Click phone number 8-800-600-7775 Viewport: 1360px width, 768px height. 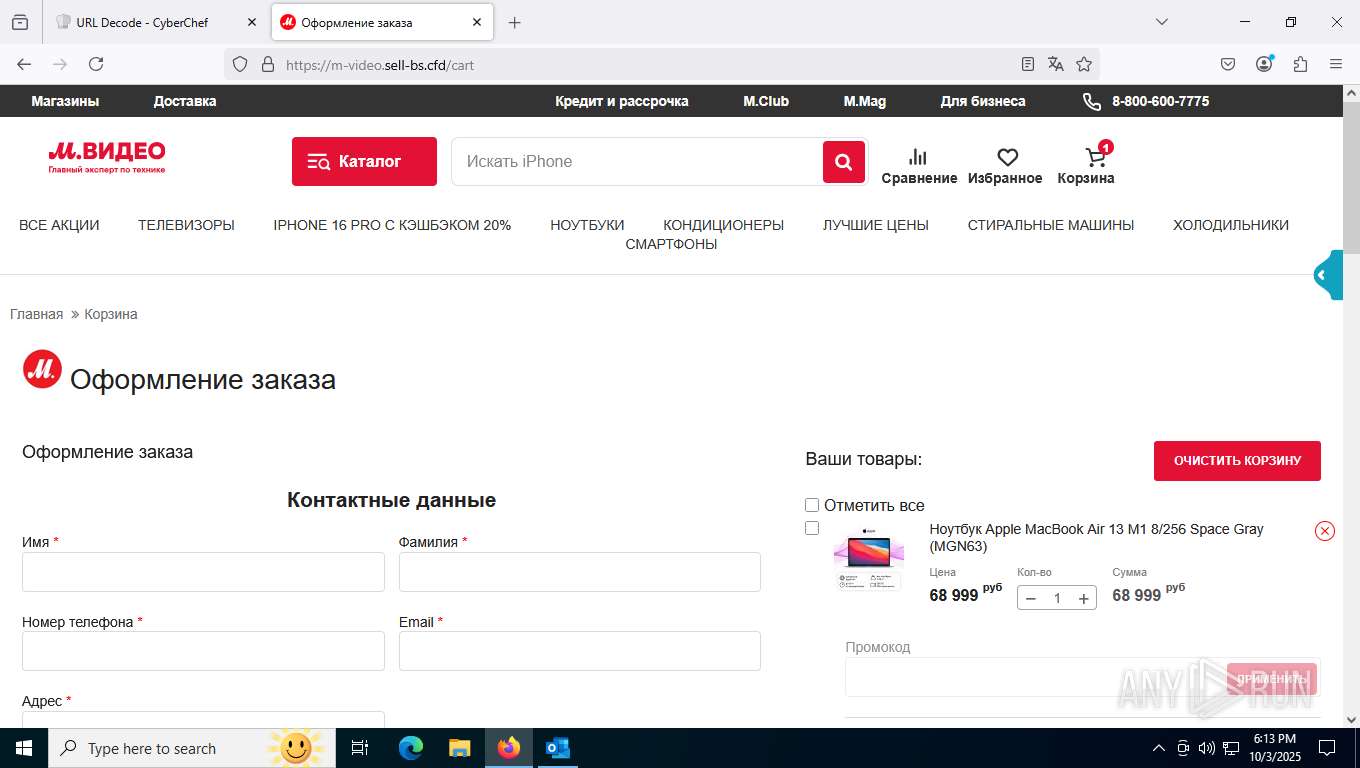[x=1160, y=101]
